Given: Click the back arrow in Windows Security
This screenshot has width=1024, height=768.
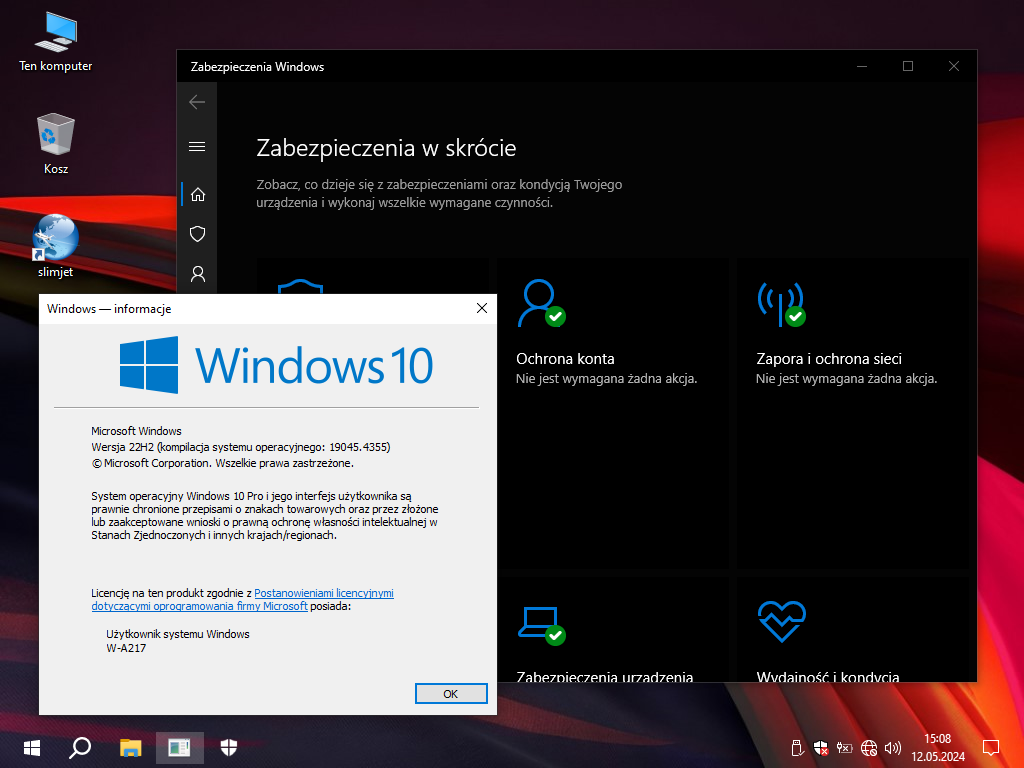Looking at the screenshot, I should click(x=197, y=101).
